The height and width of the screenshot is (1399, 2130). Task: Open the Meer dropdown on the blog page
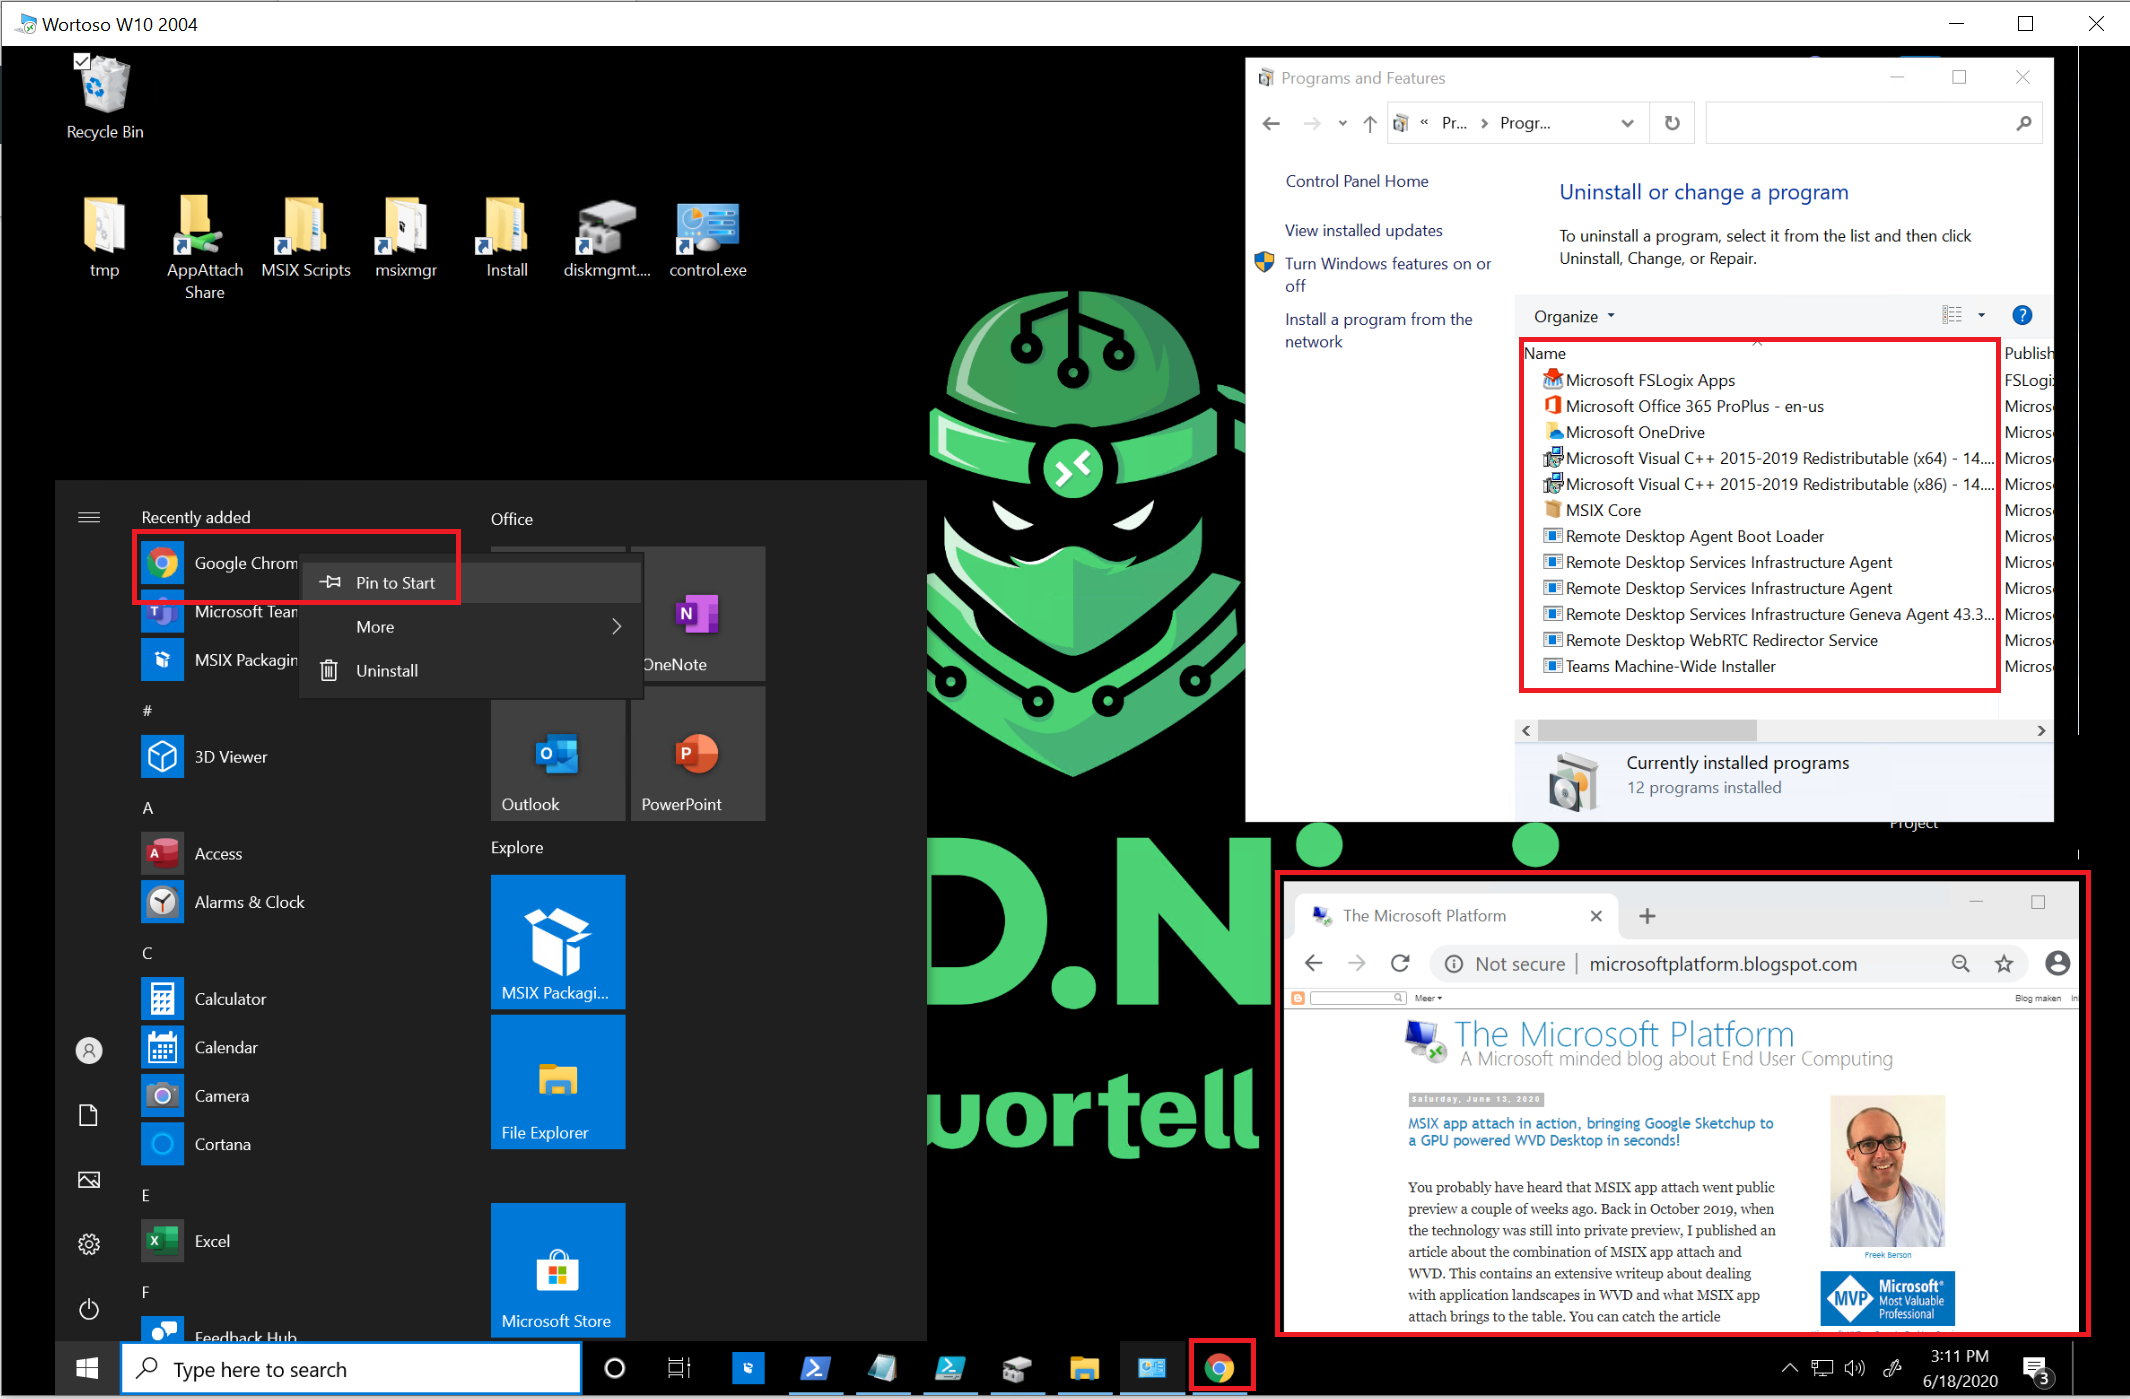1428,998
